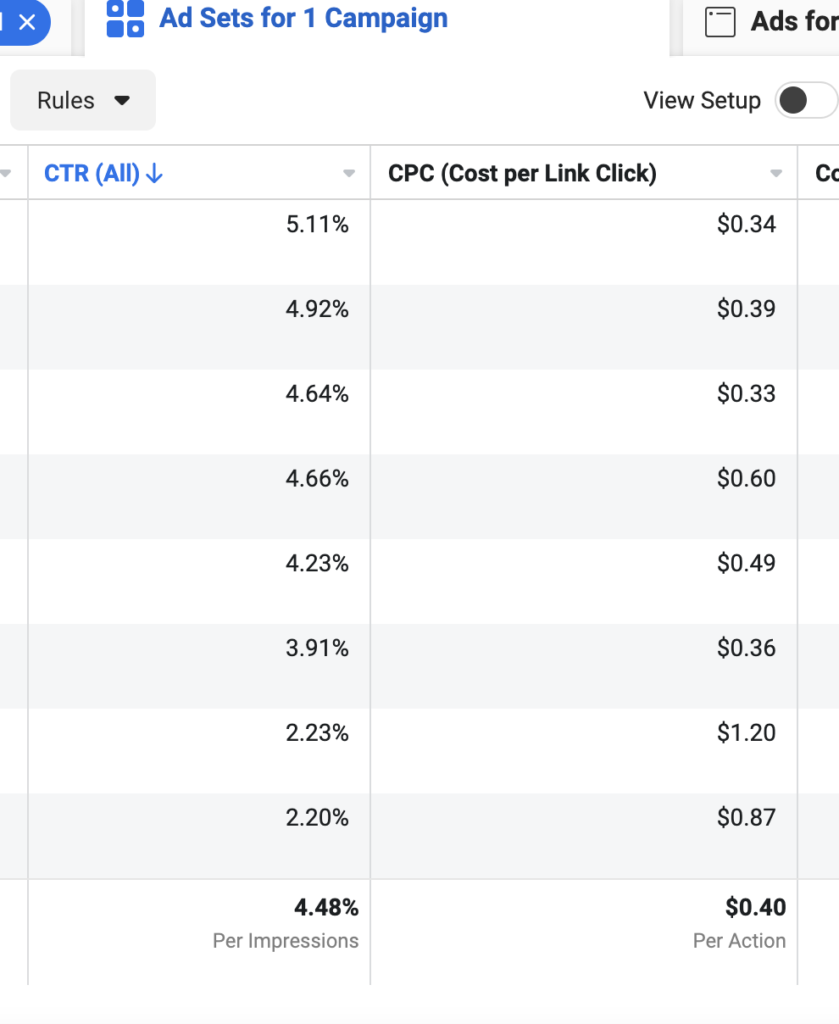The width and height of the screenshot is (839, 1024).
Task: Click the Ads tab window icon
Action: pos(720,22)
